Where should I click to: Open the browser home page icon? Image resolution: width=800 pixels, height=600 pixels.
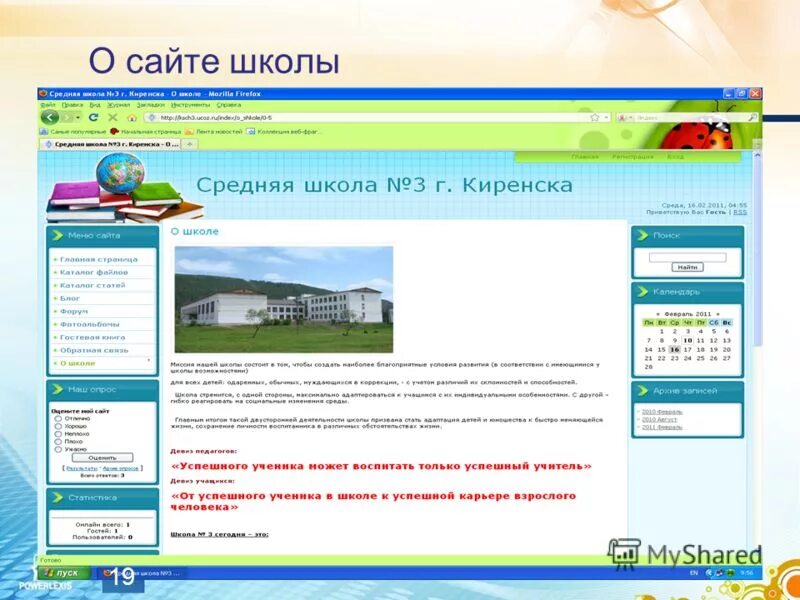[x=130, y=117]
